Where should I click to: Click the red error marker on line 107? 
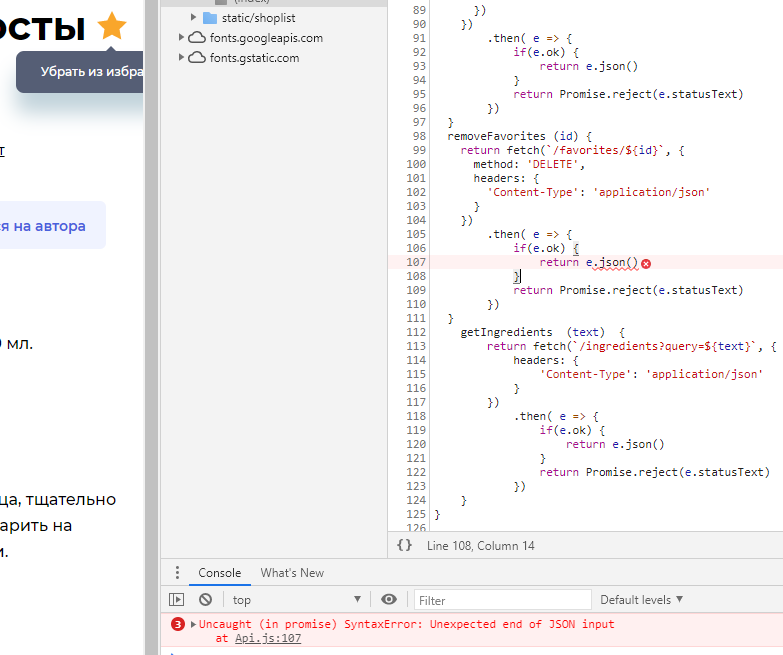point(646,264)
